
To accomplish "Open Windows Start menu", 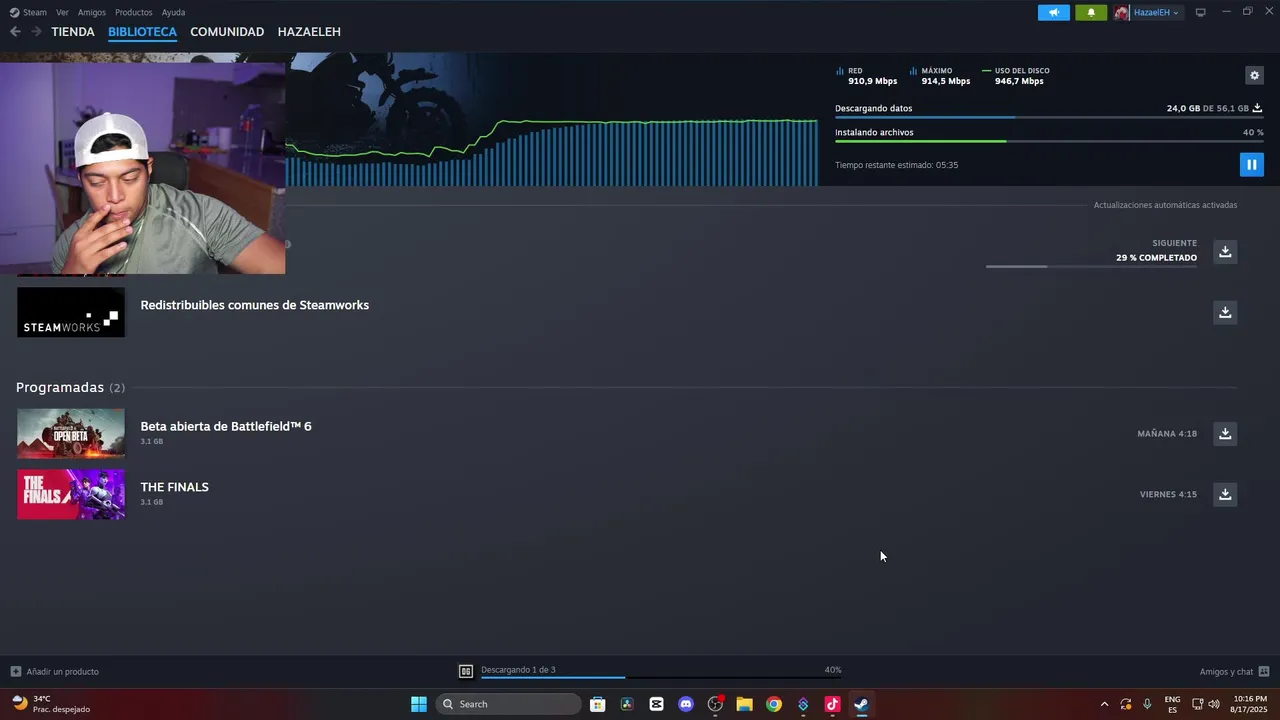I will 419,704.
